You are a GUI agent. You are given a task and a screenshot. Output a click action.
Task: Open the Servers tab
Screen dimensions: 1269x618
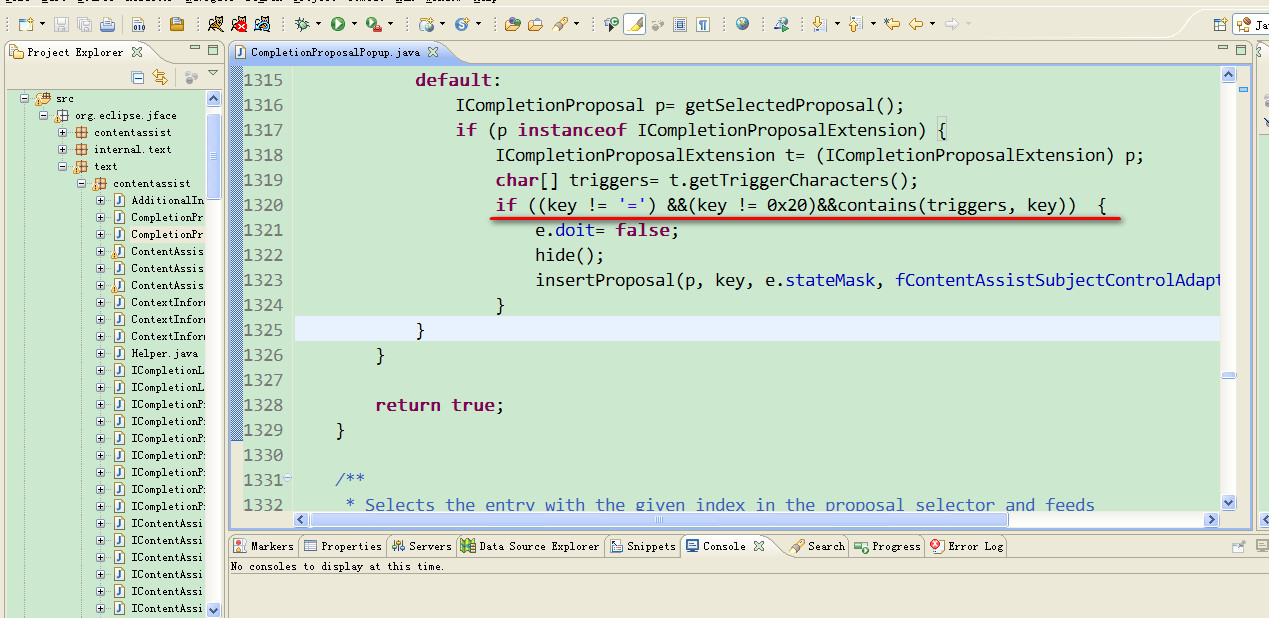(x=422, y=546)
